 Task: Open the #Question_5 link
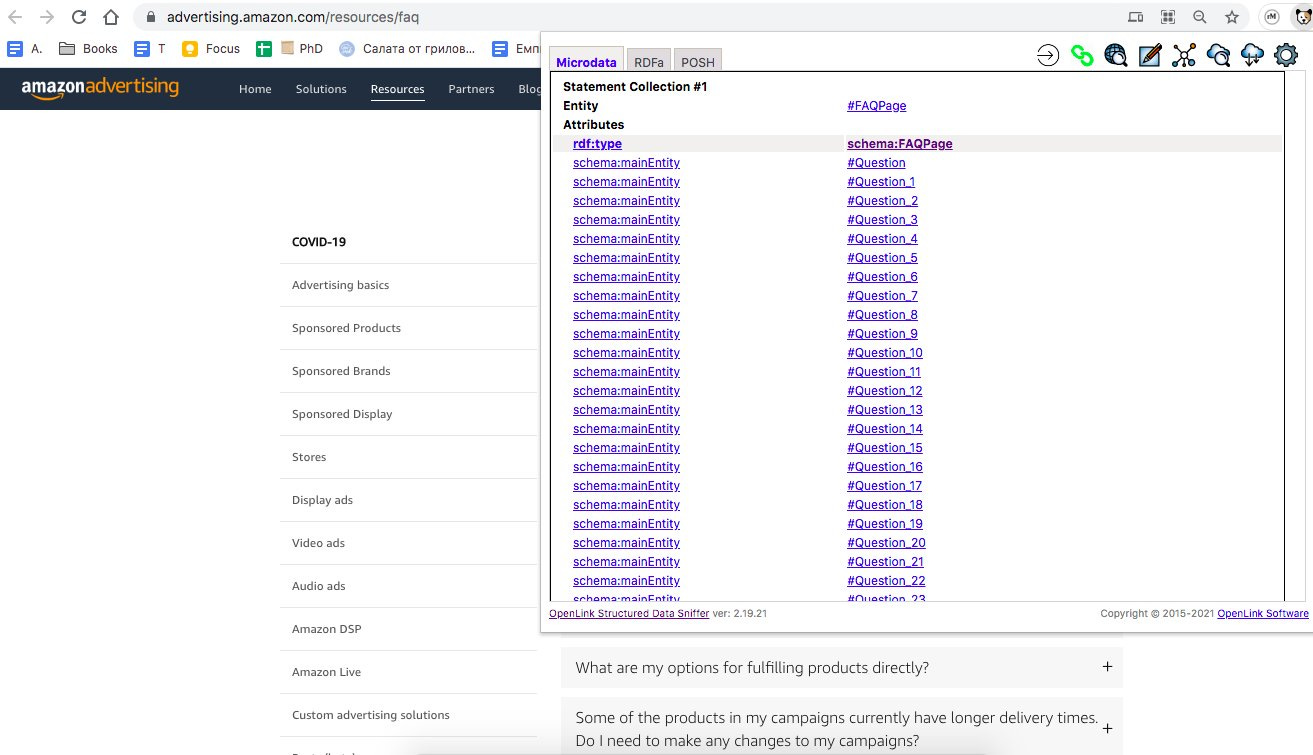pos(882,257)
